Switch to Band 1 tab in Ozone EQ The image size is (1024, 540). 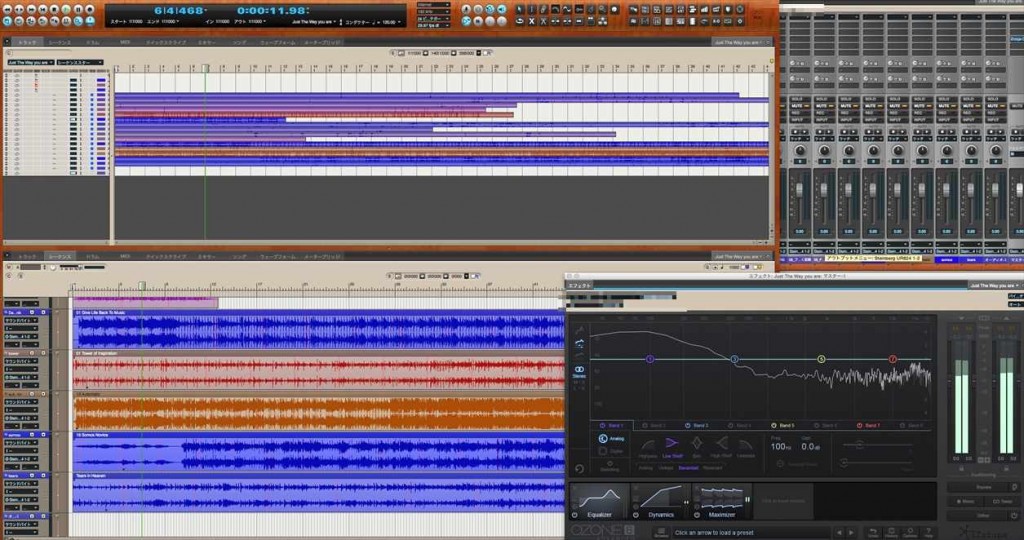[612, 426]
